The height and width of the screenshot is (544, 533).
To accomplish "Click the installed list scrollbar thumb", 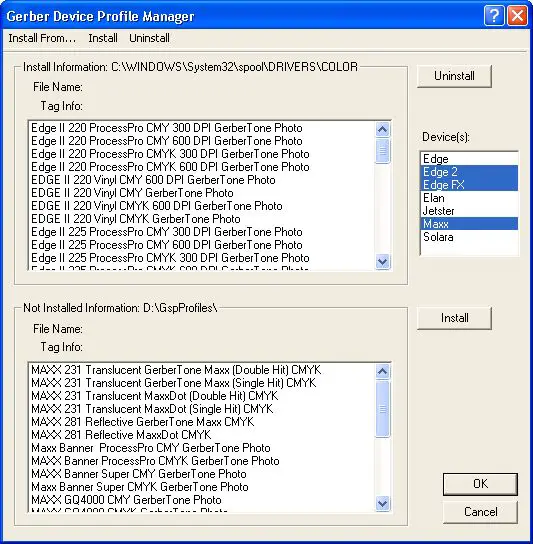I will [382, 151].
